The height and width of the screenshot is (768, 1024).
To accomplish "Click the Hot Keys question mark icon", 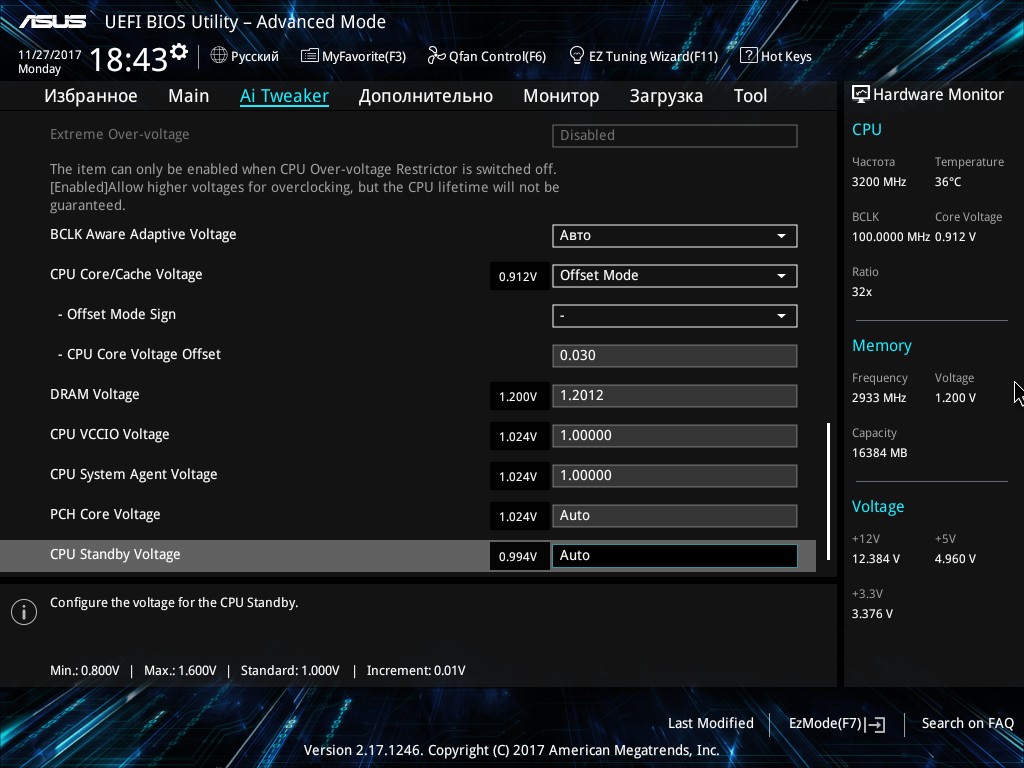I will coord(748,56).
